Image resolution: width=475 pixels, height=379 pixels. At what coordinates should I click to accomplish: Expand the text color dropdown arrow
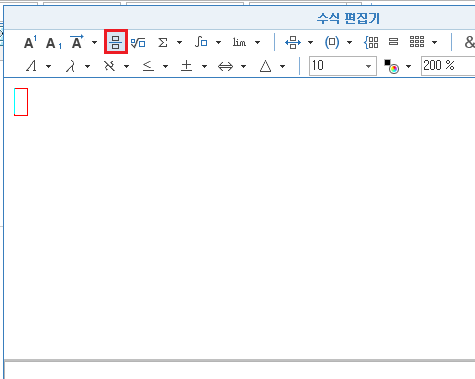pyautogui.click(x=408, y=66)
